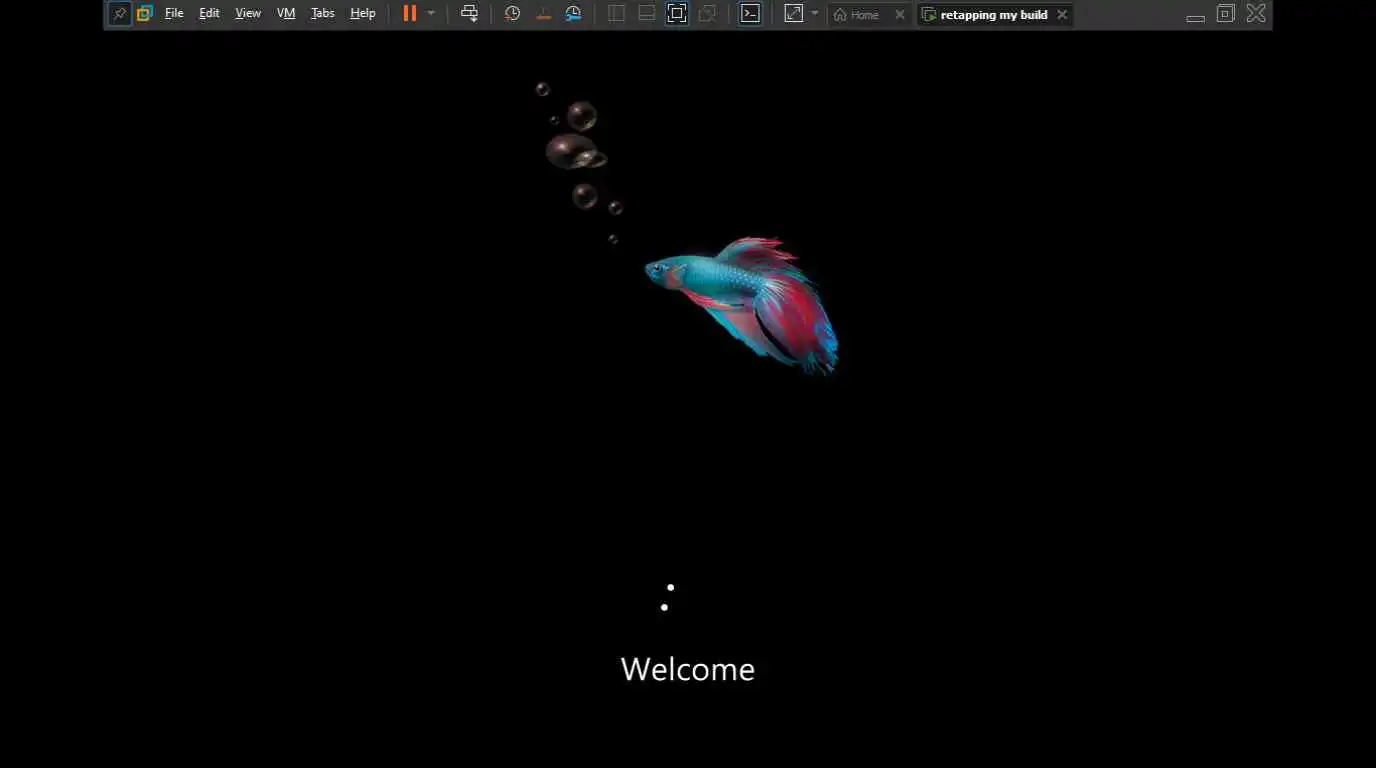Click the stretch guest display icon
1376x768 pixels.
793,14
